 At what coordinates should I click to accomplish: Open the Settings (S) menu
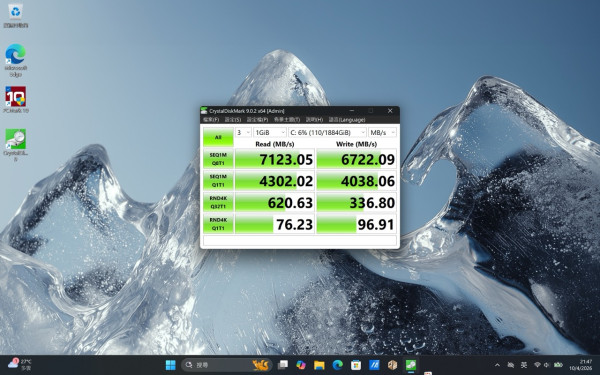click(233, 120)
